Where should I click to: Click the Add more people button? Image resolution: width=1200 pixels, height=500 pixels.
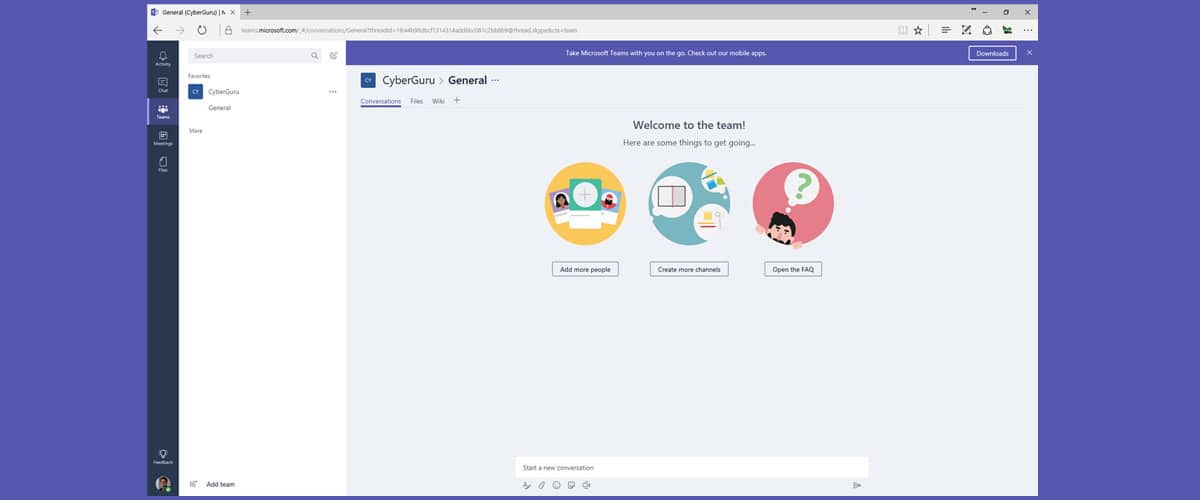coord(585,269)
